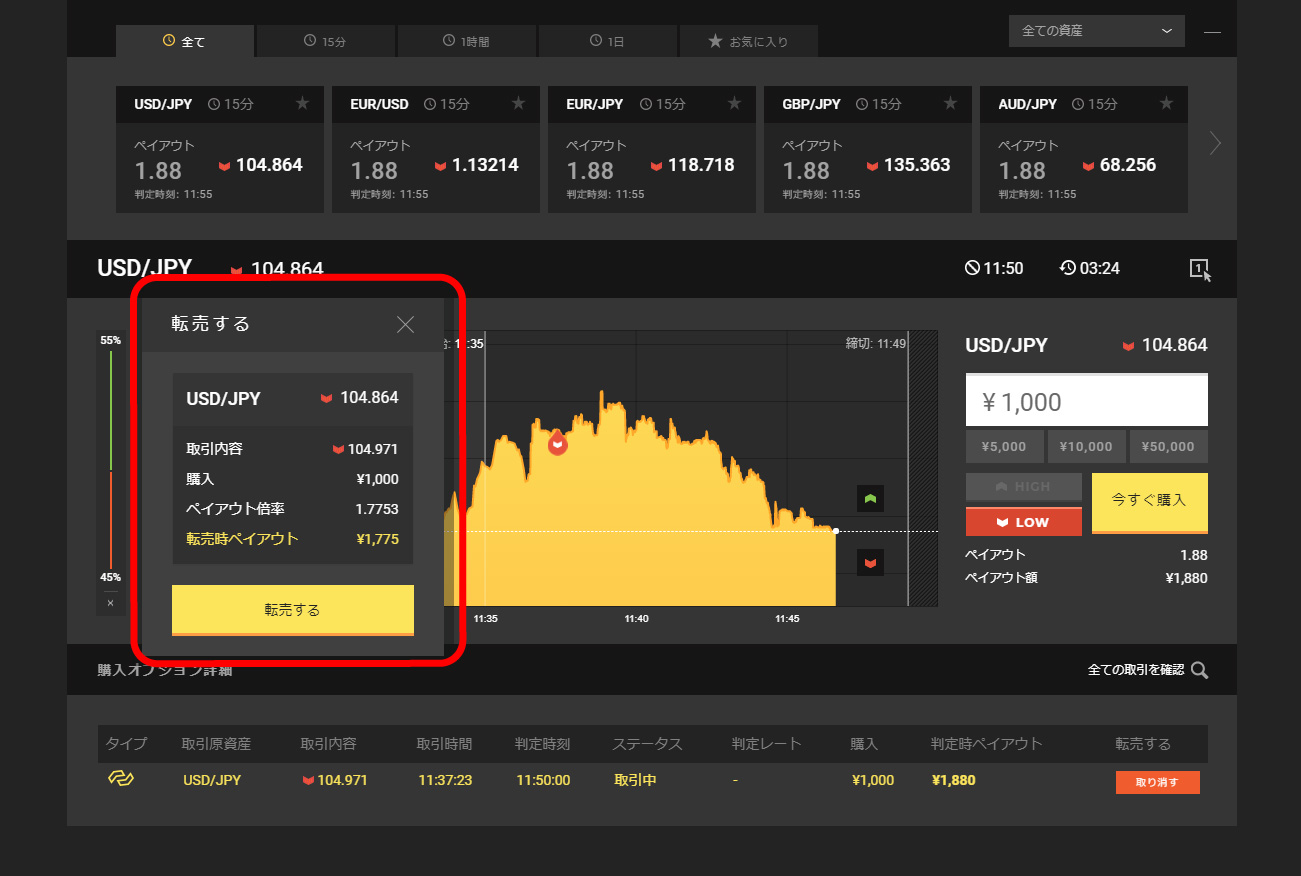Viewport: 1301px width, 876px height.
Task: Click the ¥1,880 payout cell in table
Action: coord(953,780)
